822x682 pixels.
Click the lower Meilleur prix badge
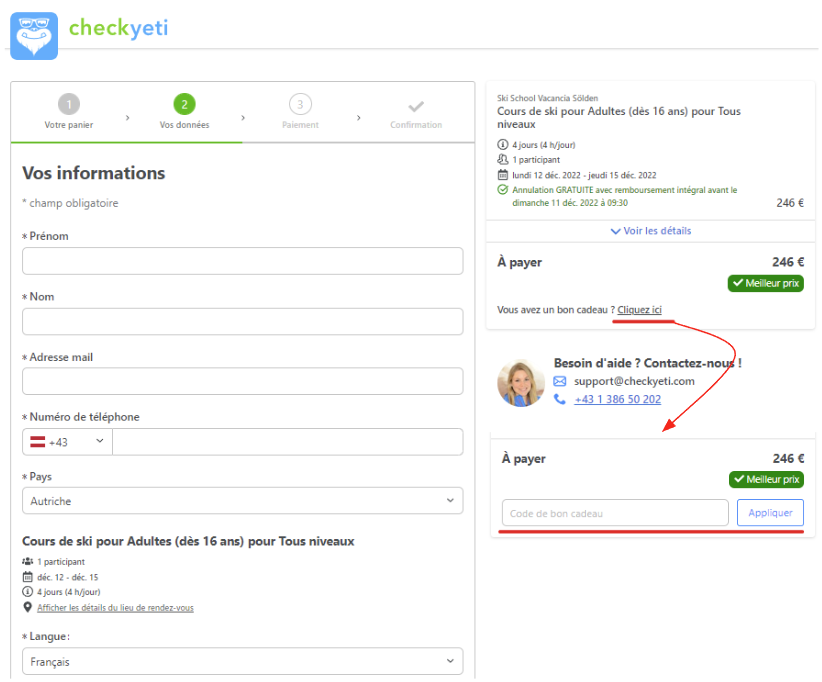pos(766,479)
